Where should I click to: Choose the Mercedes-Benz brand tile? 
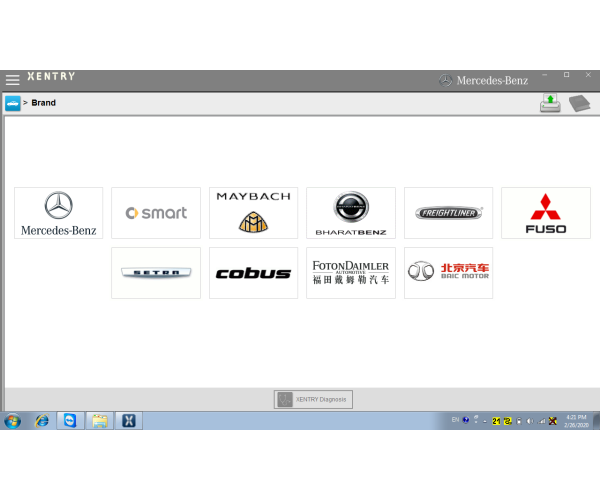tap(59, 213)
